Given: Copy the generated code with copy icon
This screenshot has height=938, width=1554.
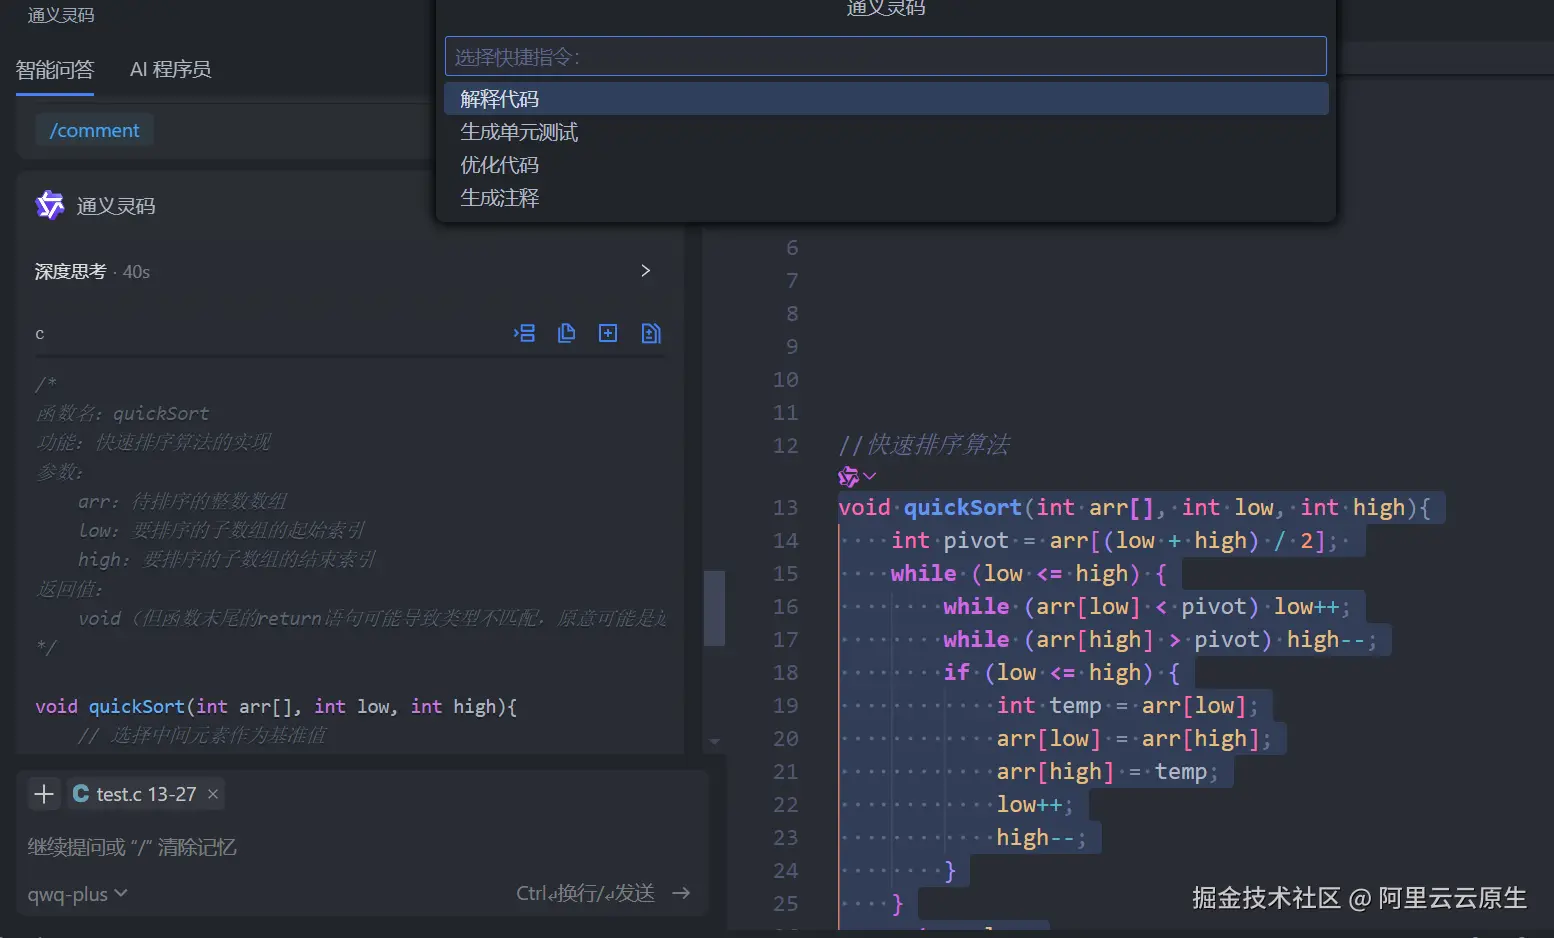Looking at the screenshot, I should pos(566,333).
